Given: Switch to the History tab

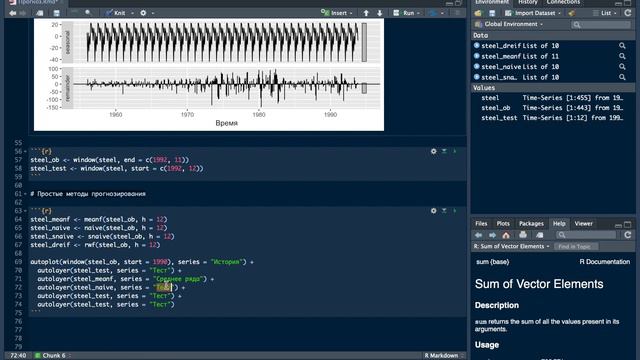Looking at the screenshot, I should (x=527, y=2).
